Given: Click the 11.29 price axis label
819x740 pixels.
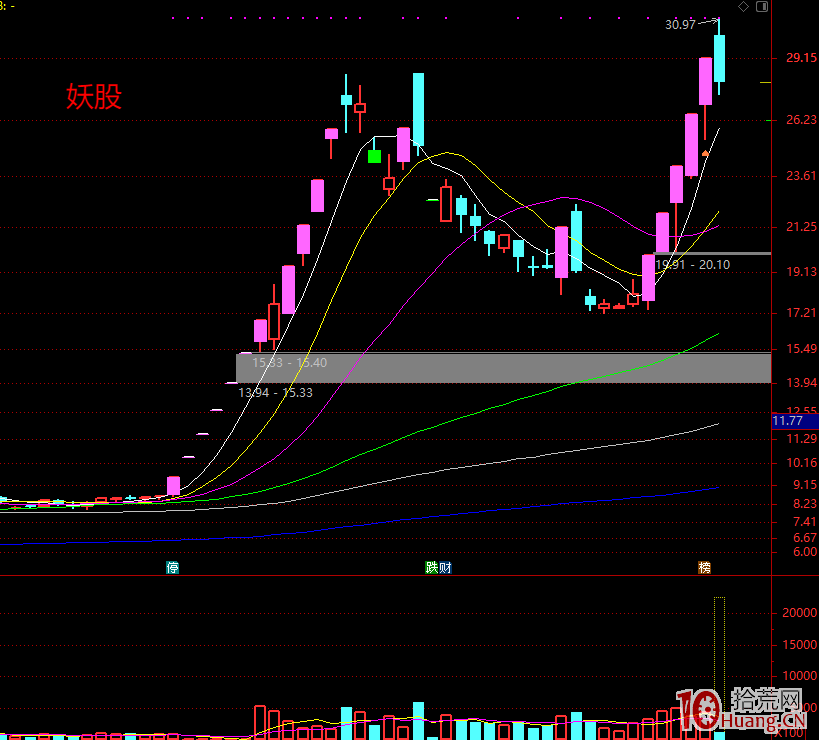Looking at the screenshot, I should [801, 439].
